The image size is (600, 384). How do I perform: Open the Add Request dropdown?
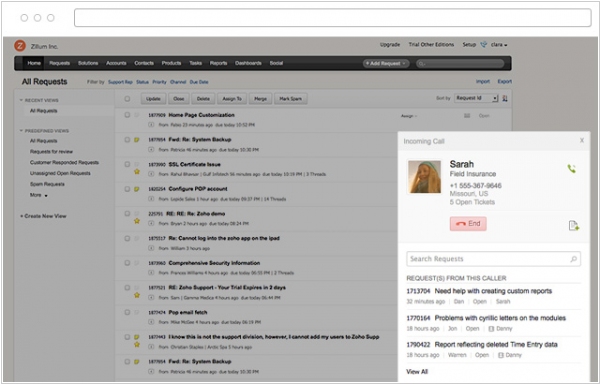pyautogui.click(x=386, y=63)
